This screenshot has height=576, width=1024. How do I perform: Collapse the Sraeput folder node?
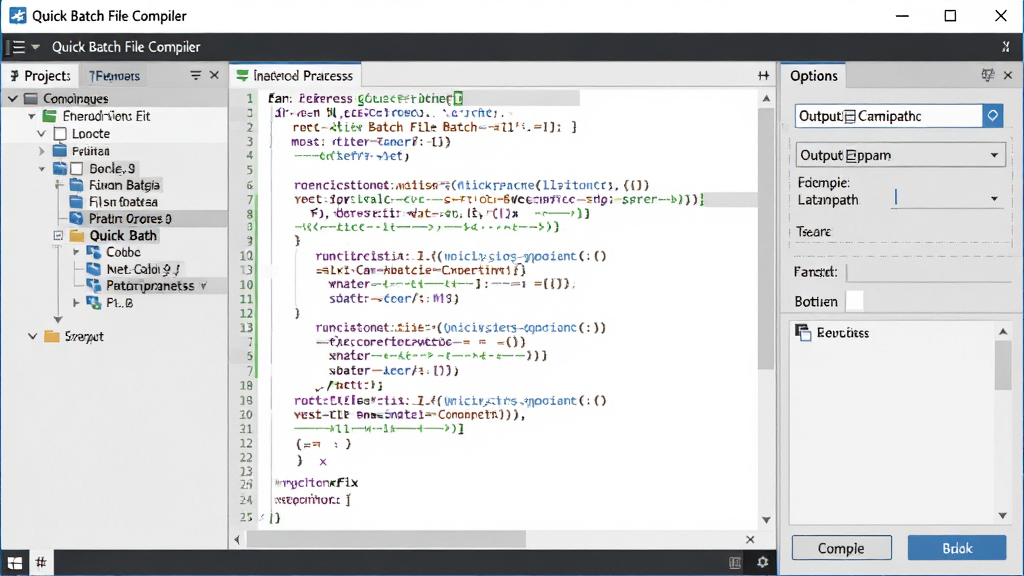point(32,336)
